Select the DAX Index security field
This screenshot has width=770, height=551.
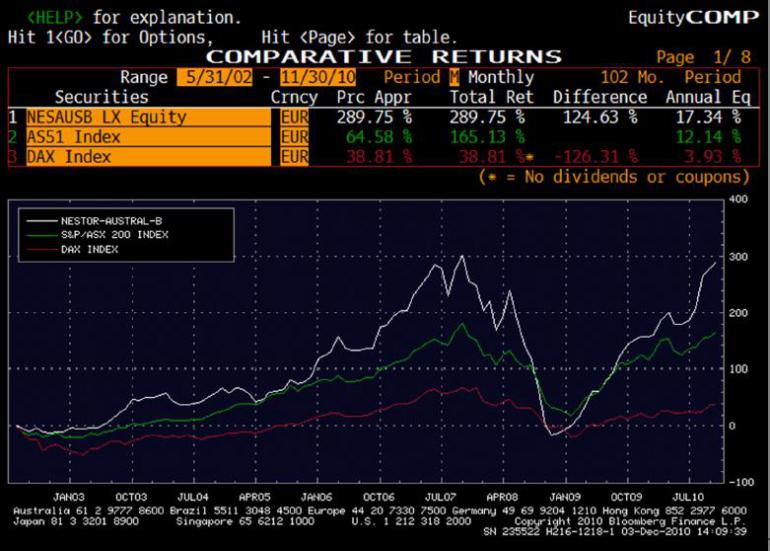click(148, 157)
